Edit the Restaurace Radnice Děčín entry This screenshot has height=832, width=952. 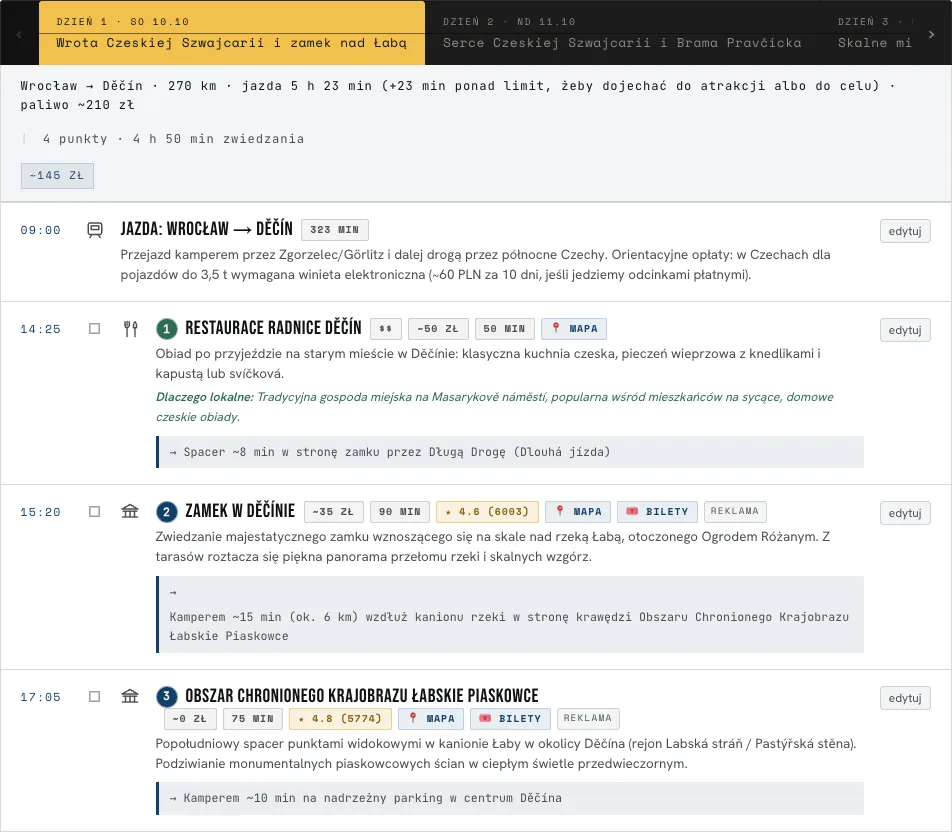905,330
